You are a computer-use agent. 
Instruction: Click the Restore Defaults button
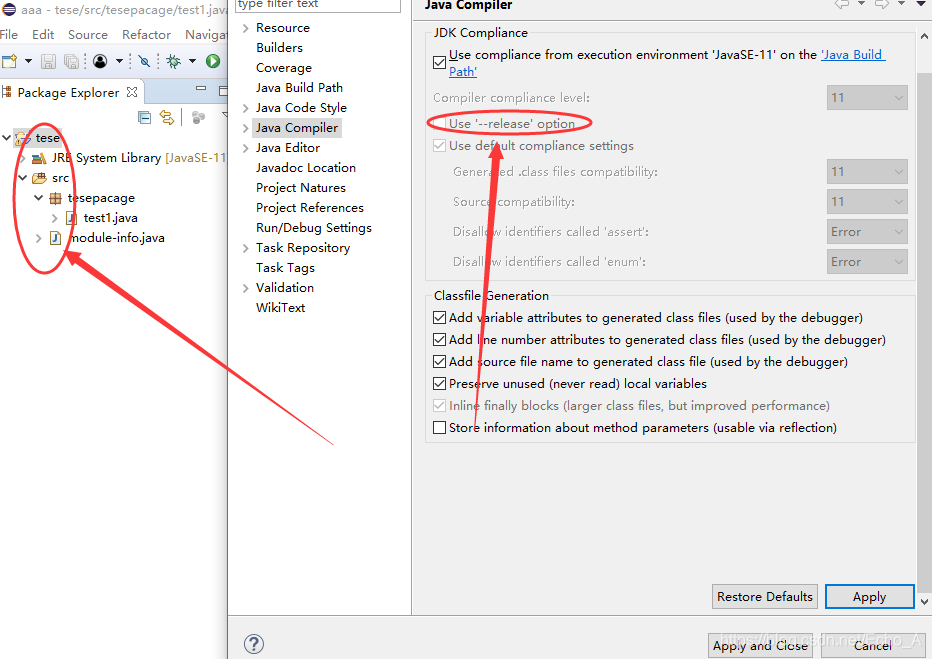coord(764,596)
